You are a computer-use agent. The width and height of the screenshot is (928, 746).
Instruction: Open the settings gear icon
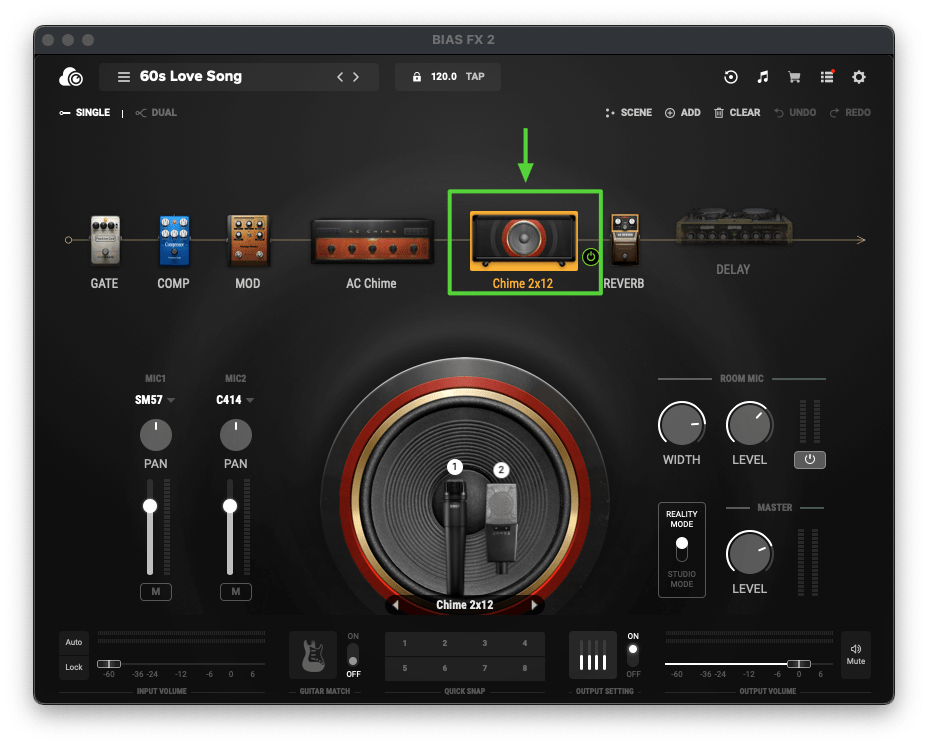pyautogui.click(x=858, y=77)
